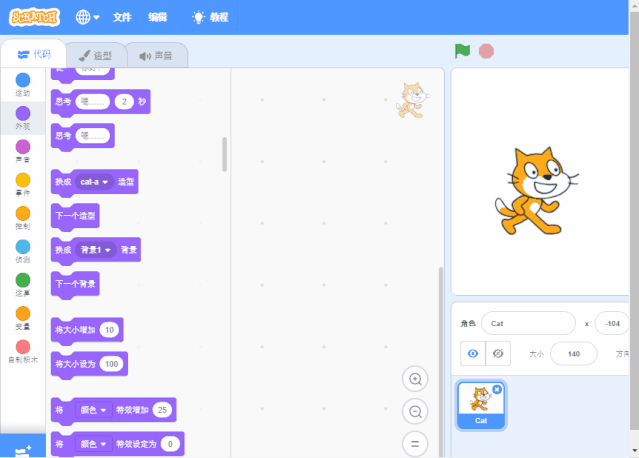Image resolution: width=639 pixels, height=458 pixels.
Task: Zoom in the code workspace
Action: [415, 379]
